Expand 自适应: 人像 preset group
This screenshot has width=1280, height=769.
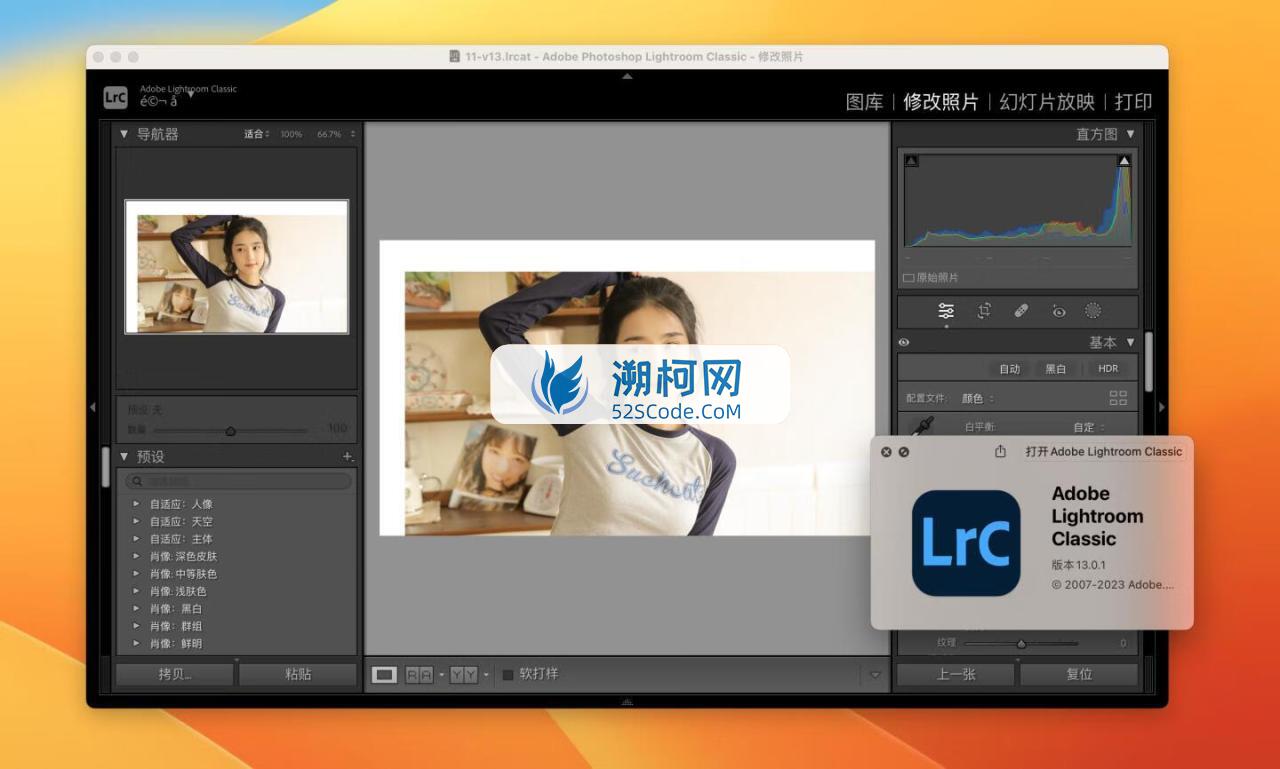(x=136, y=504)
